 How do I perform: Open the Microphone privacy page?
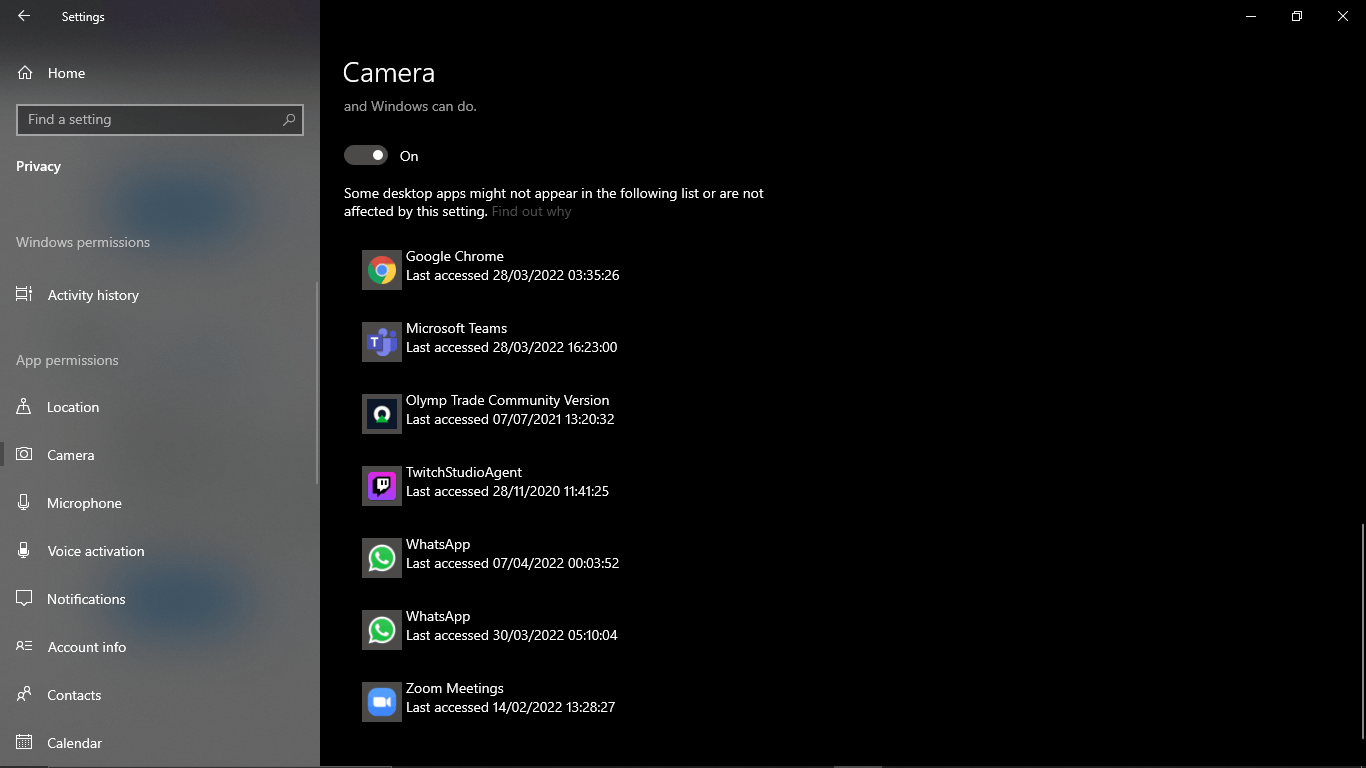tap(84, 503)
